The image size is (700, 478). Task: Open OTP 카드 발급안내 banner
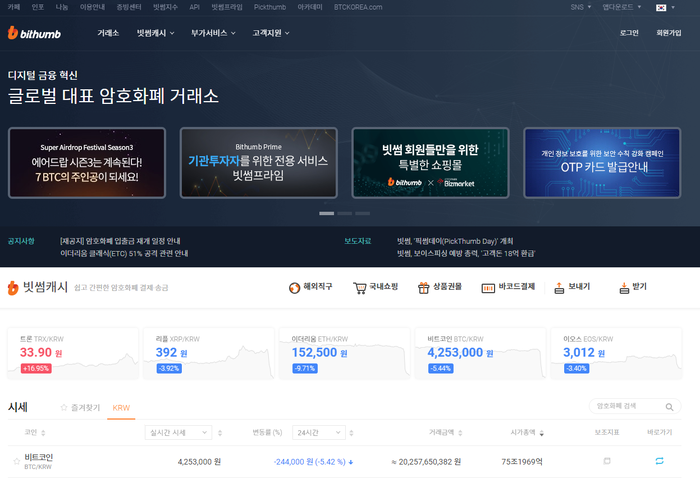click(x=602, y=163)
